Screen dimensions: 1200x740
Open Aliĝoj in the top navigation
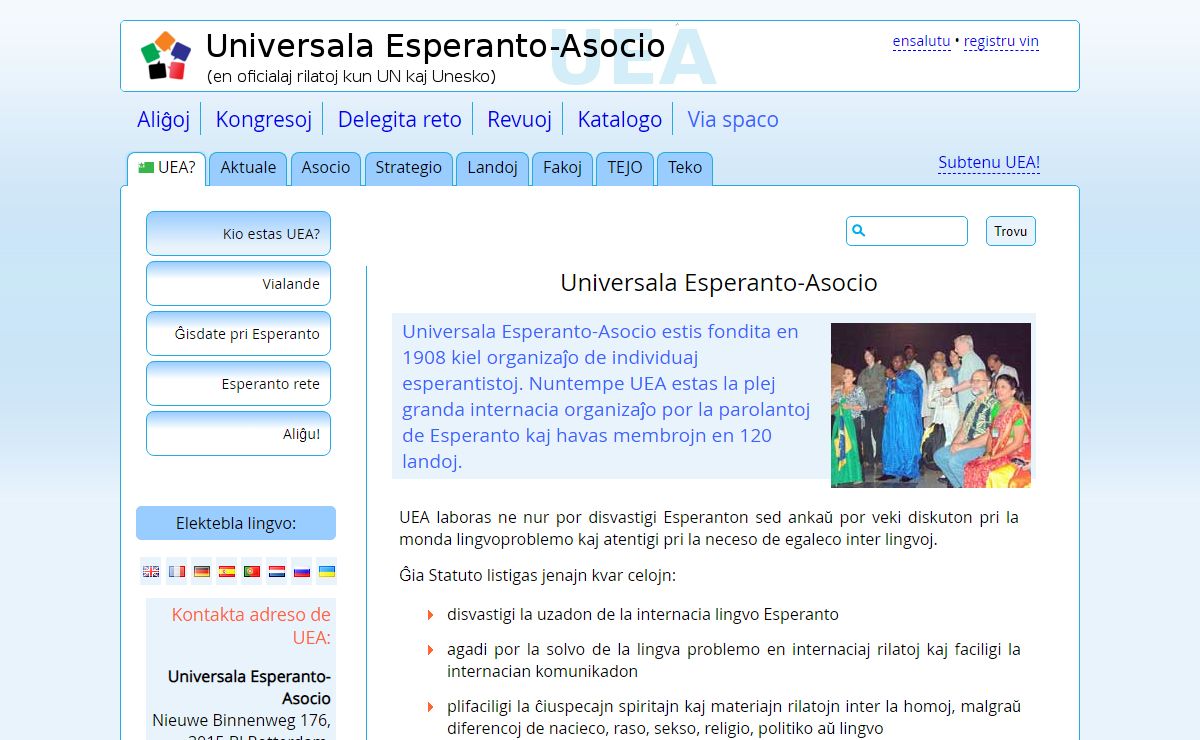(x=163, y=120)
